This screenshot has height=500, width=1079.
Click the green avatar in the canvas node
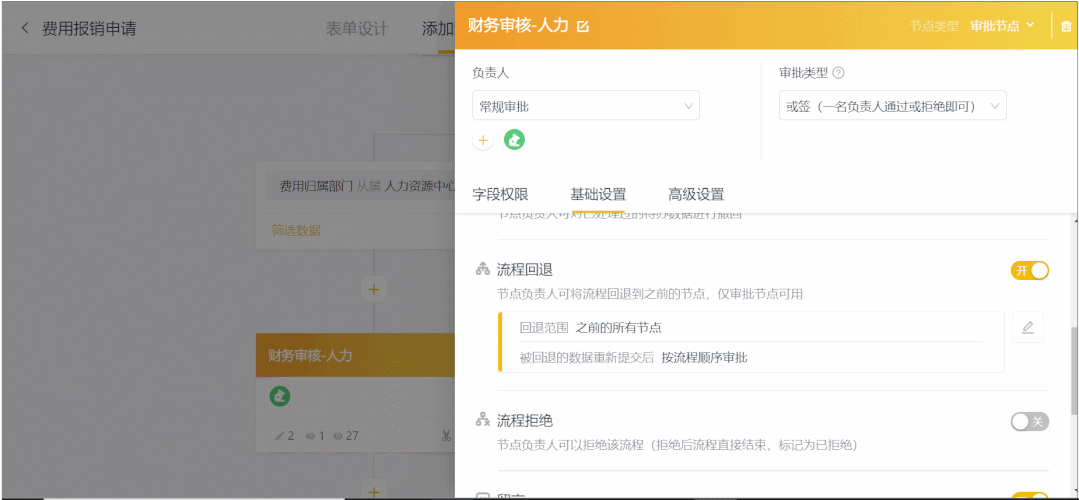pos(280,396)
